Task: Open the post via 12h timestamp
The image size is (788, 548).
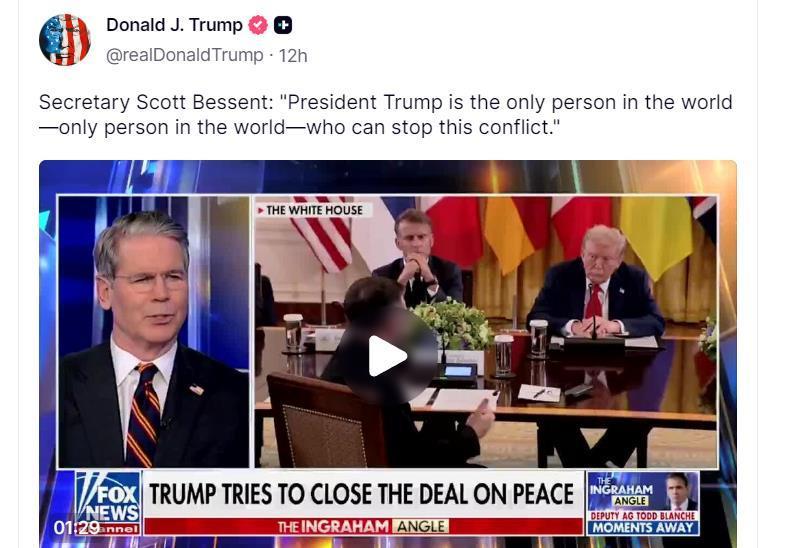Action: pos(293,55)
